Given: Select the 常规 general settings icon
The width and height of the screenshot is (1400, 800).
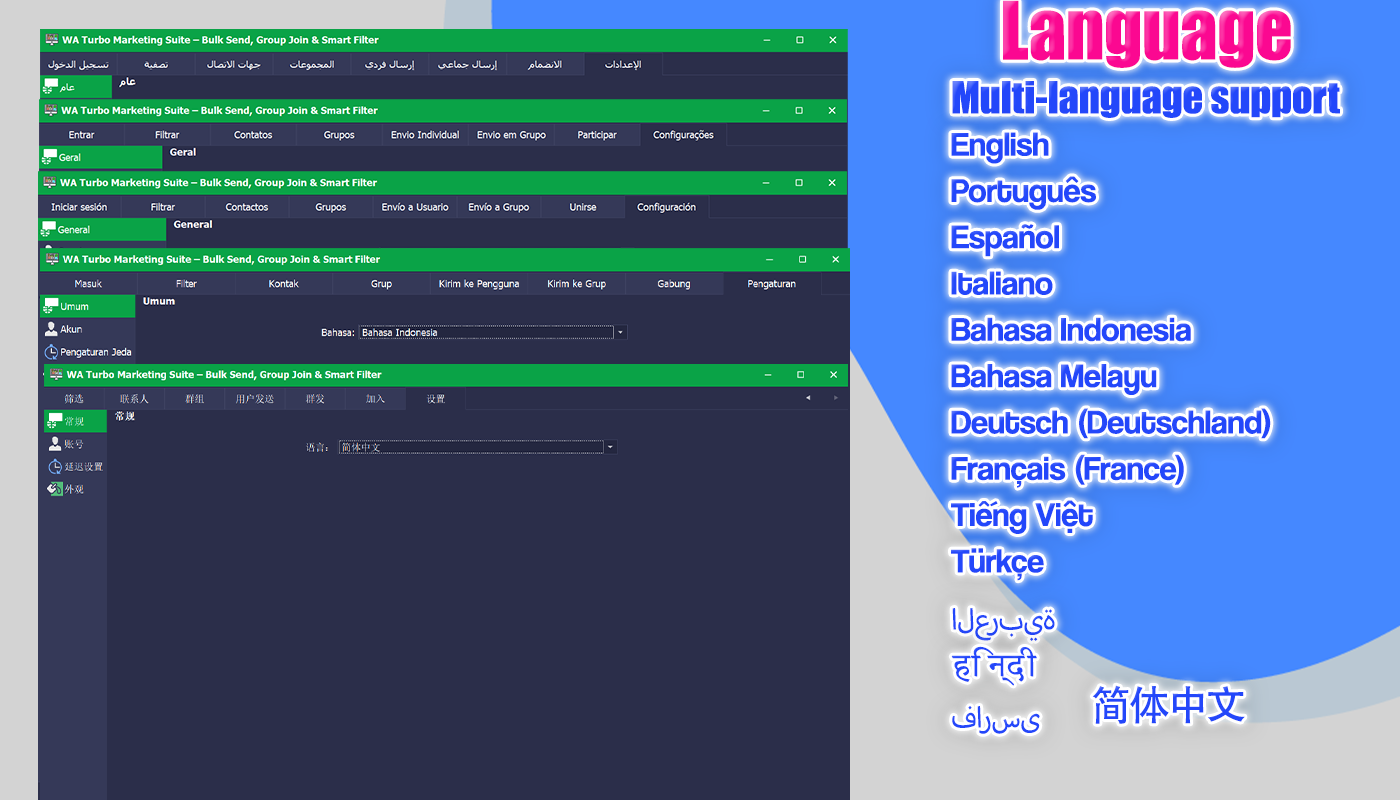Looking at the screenshot, I should [56, 422].
